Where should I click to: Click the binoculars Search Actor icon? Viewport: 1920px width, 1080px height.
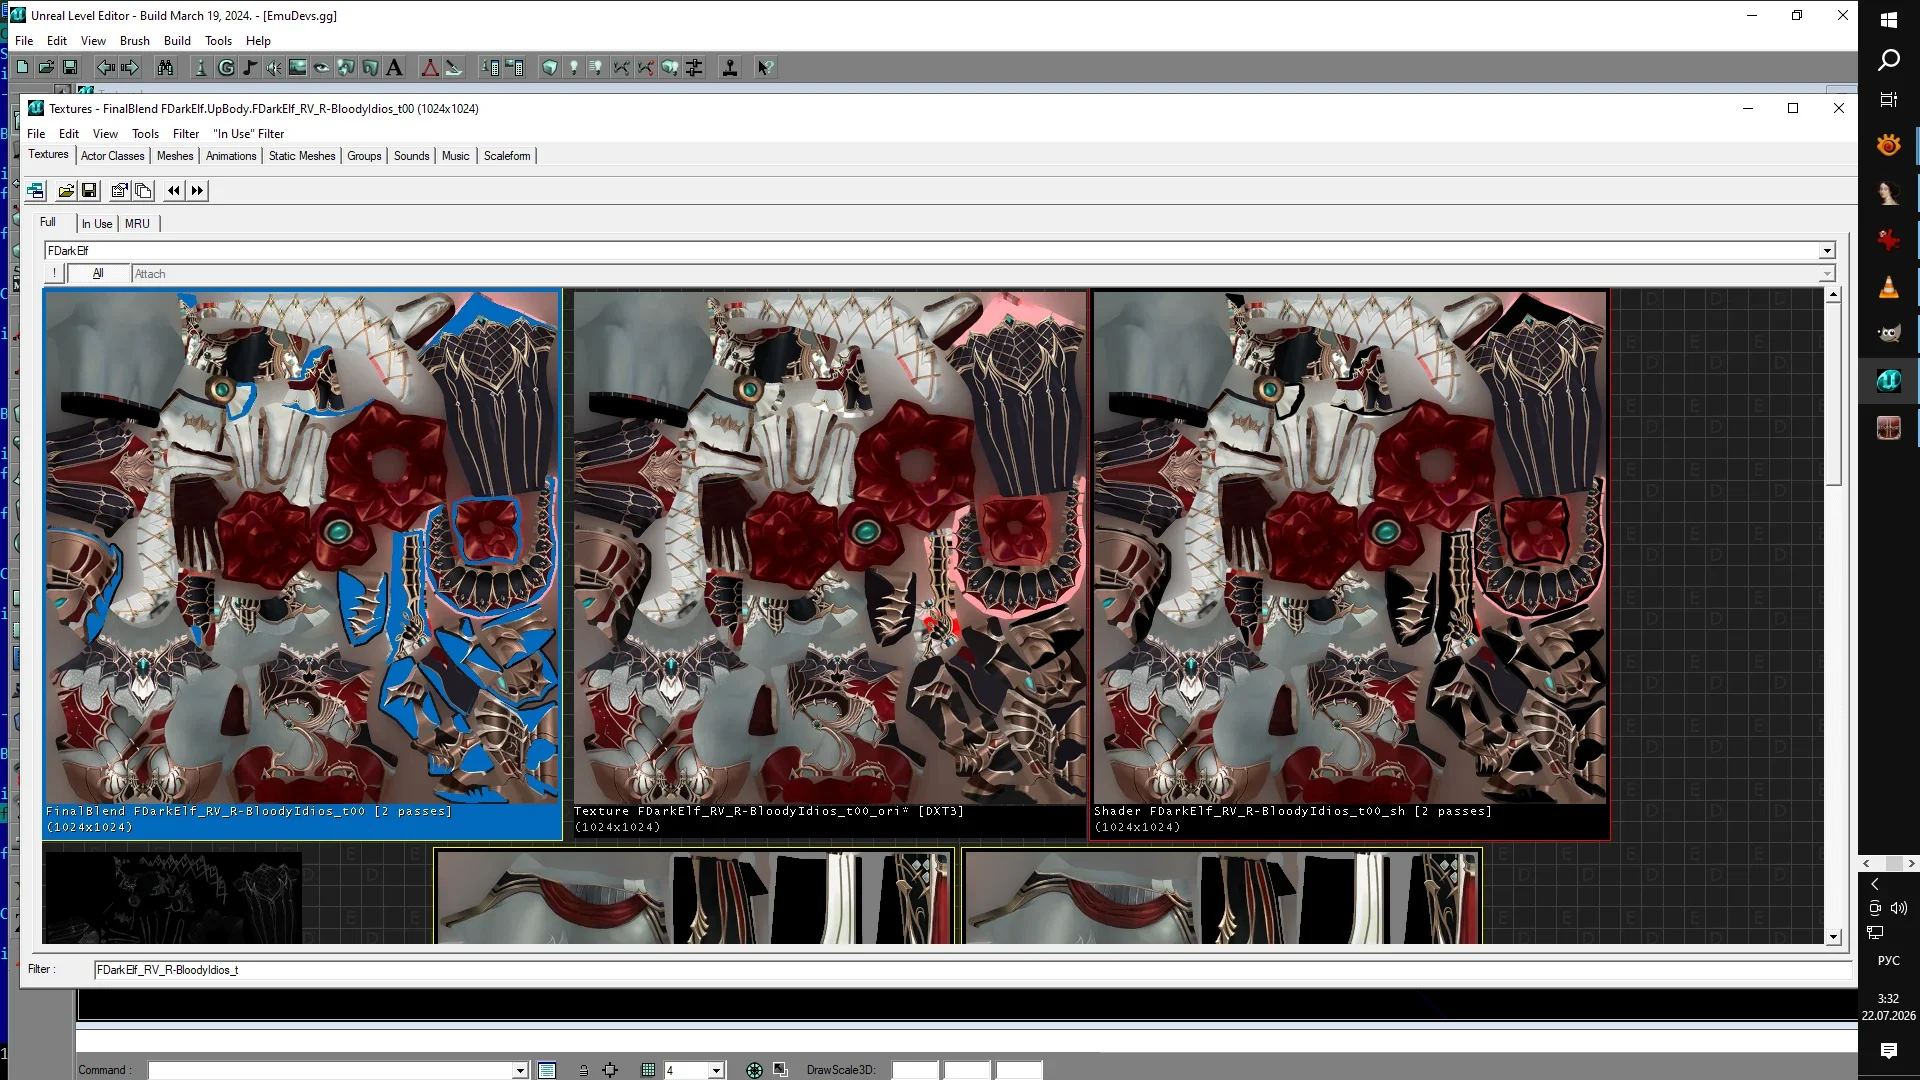(165, 67)
